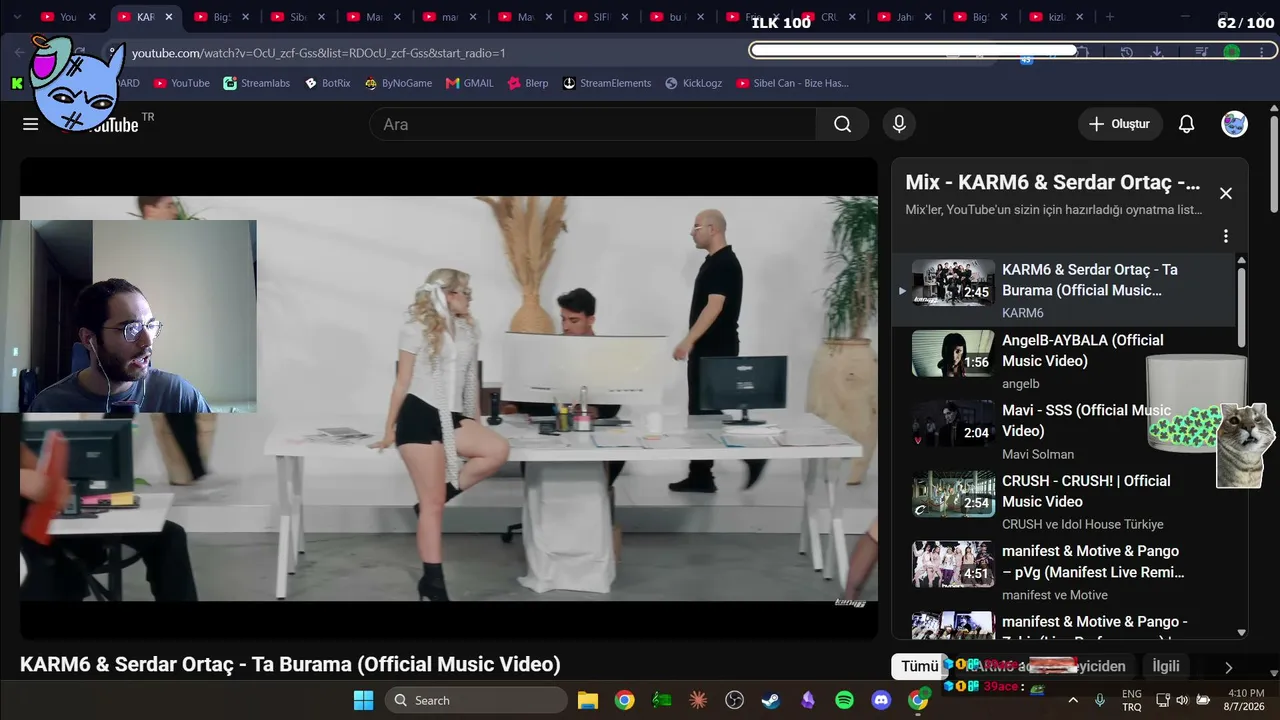Open the Mix playlist three-dot options menu
This screenshot has width=1280, height=720.
[1226, 236]
